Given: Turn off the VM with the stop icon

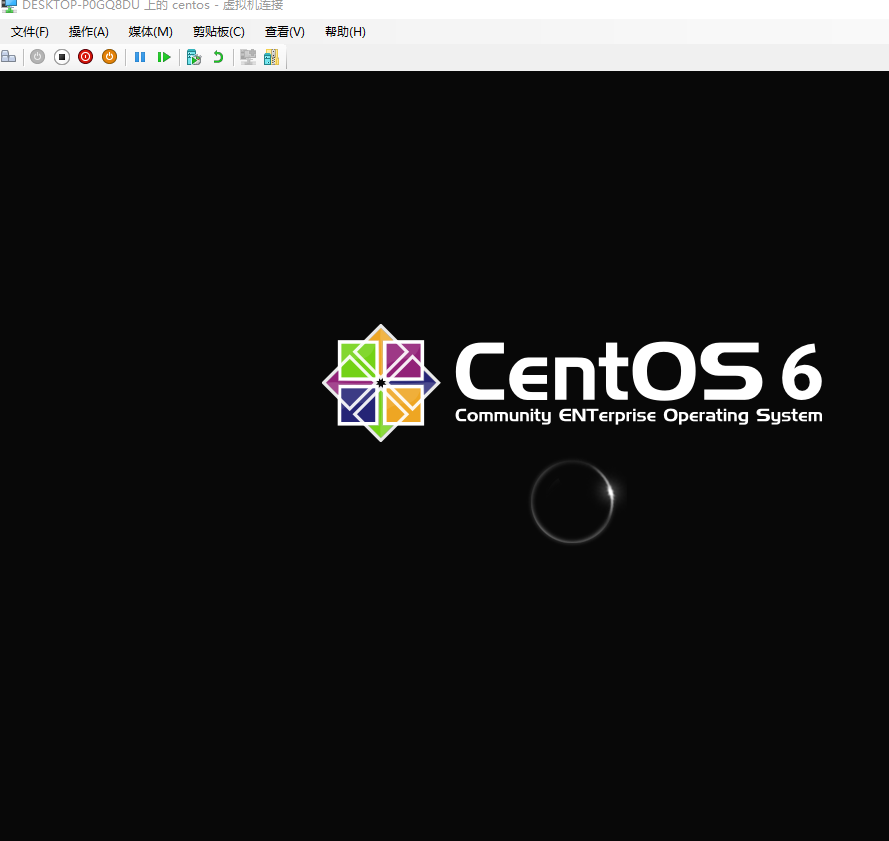Looking at the screenshot, I should pyautogui.click(x=61, y=57).
